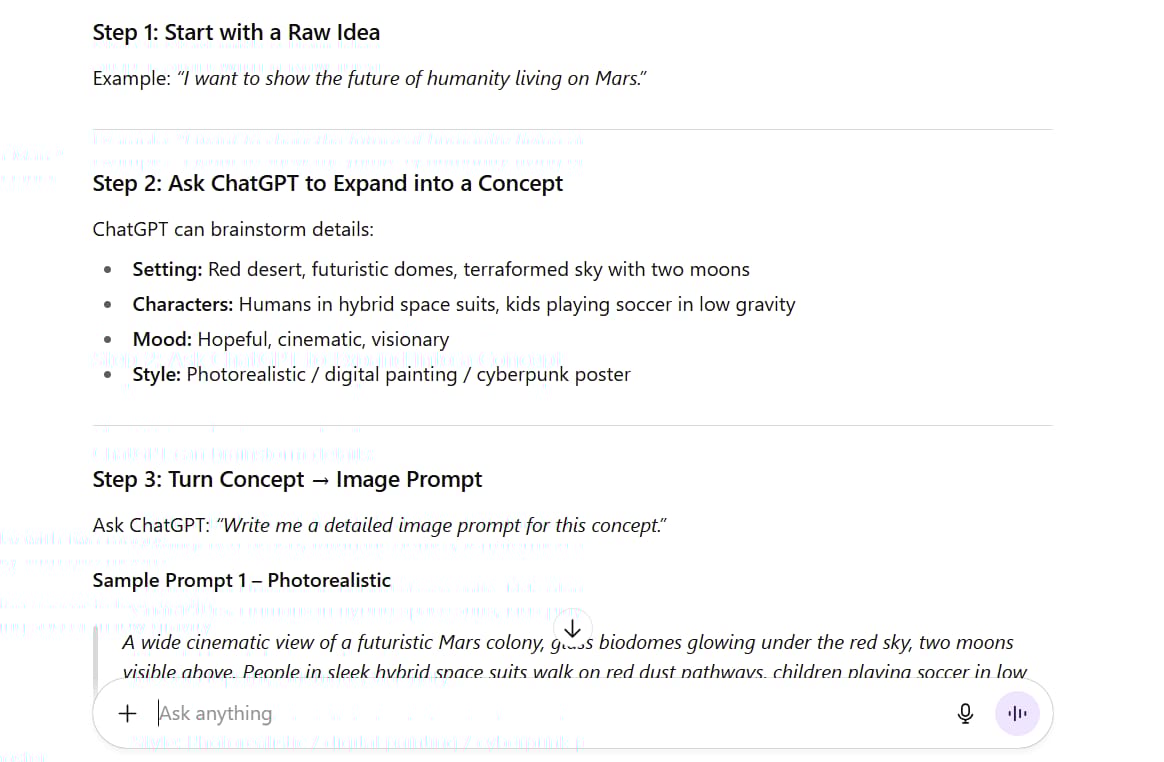Click the Step 1: Start with a Raw Idea heading
This screenshot has width=1164, height=762.
click(x=236, y=32)
